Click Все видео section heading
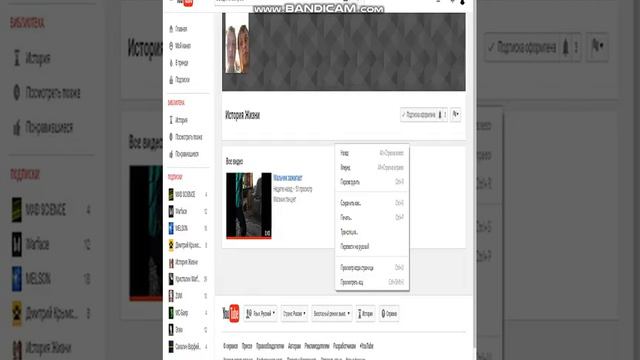 point(234,162)
